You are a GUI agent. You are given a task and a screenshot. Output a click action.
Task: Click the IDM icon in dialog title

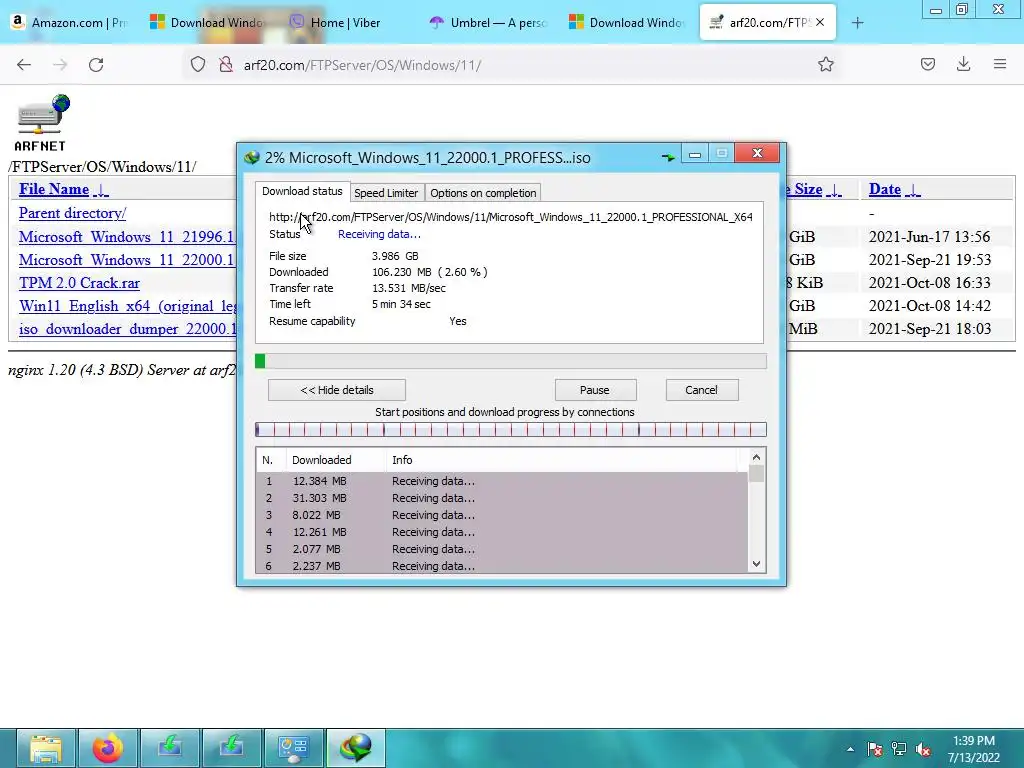tap(251, 157)
